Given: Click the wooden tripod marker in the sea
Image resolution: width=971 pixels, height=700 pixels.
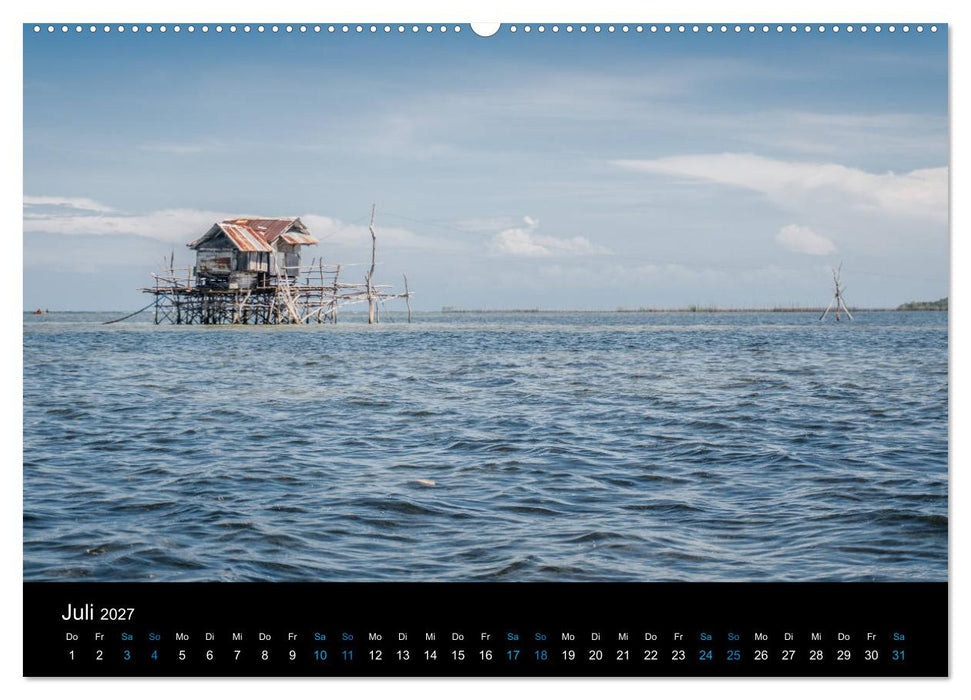Looking at the screenshot, I should 837,292.
